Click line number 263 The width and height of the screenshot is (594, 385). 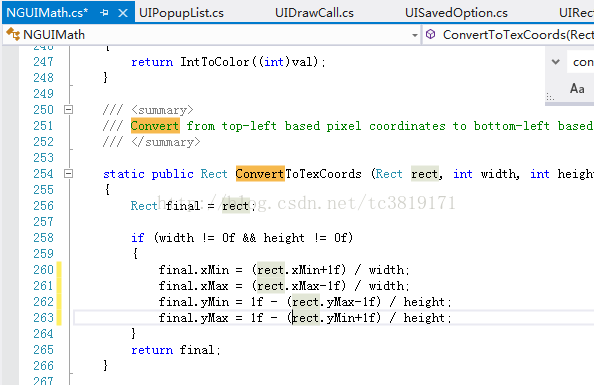(43, 318)
